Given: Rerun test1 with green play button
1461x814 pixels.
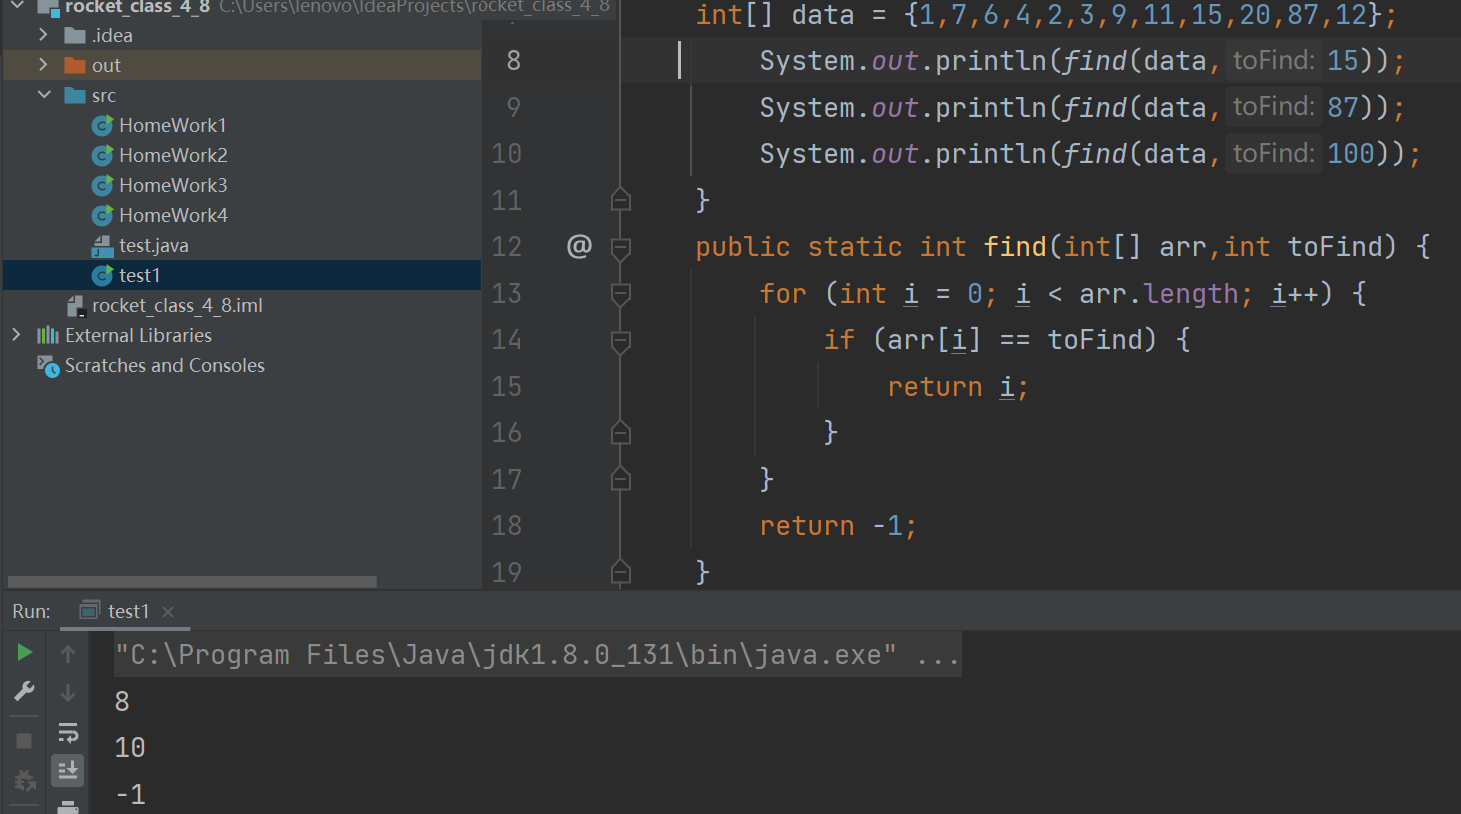Looking at the screenshot, I should tap(24, 653).
